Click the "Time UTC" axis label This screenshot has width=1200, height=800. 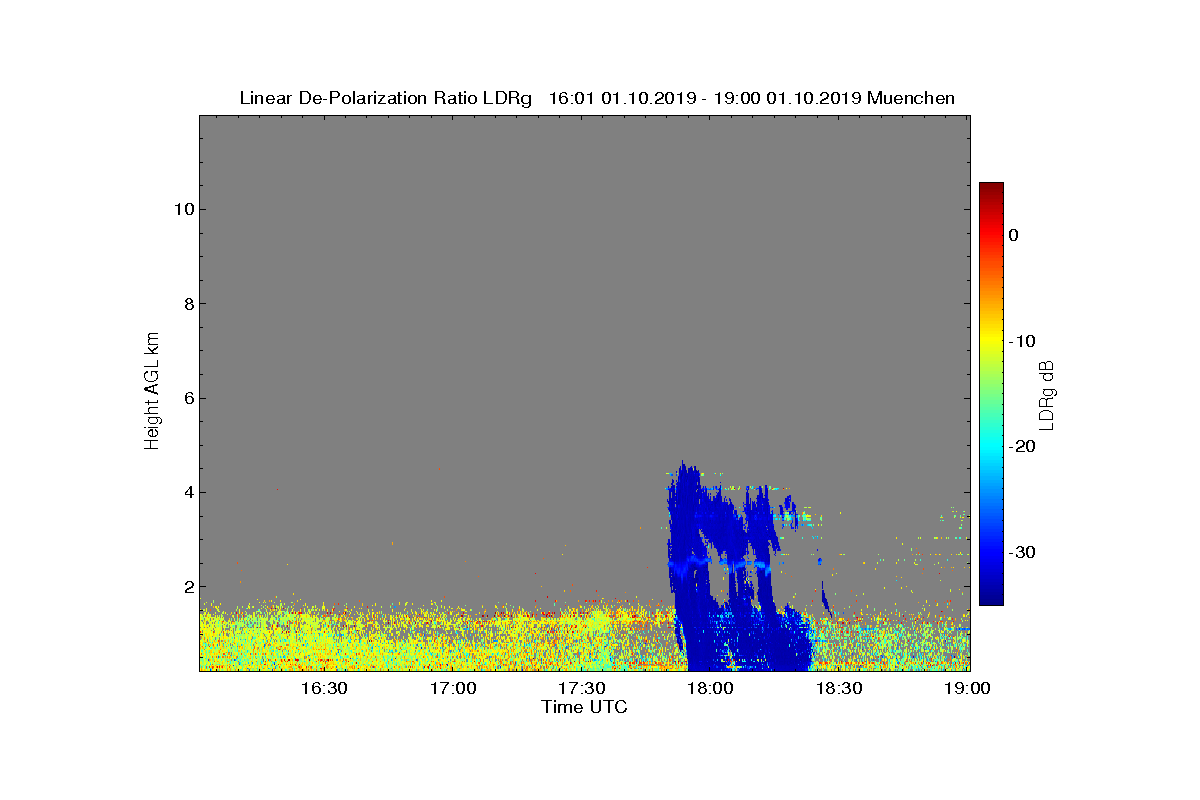[584, 707]
